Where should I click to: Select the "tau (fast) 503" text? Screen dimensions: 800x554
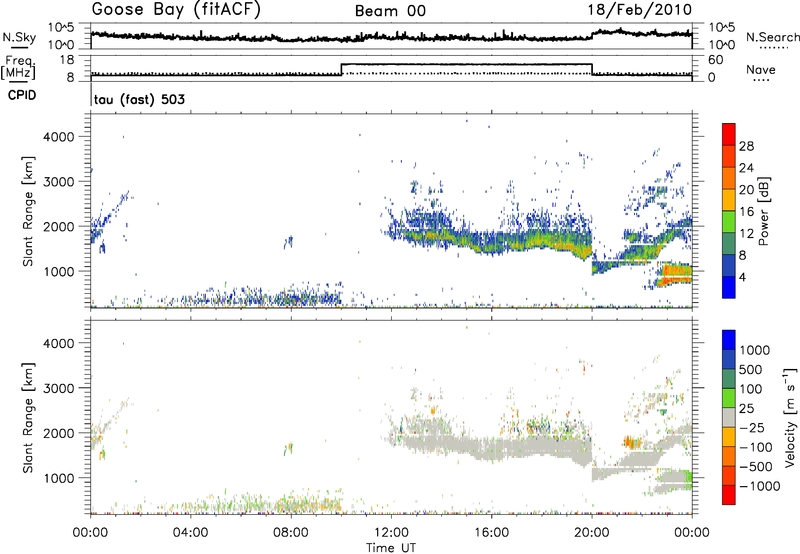(x=139, y=99)
